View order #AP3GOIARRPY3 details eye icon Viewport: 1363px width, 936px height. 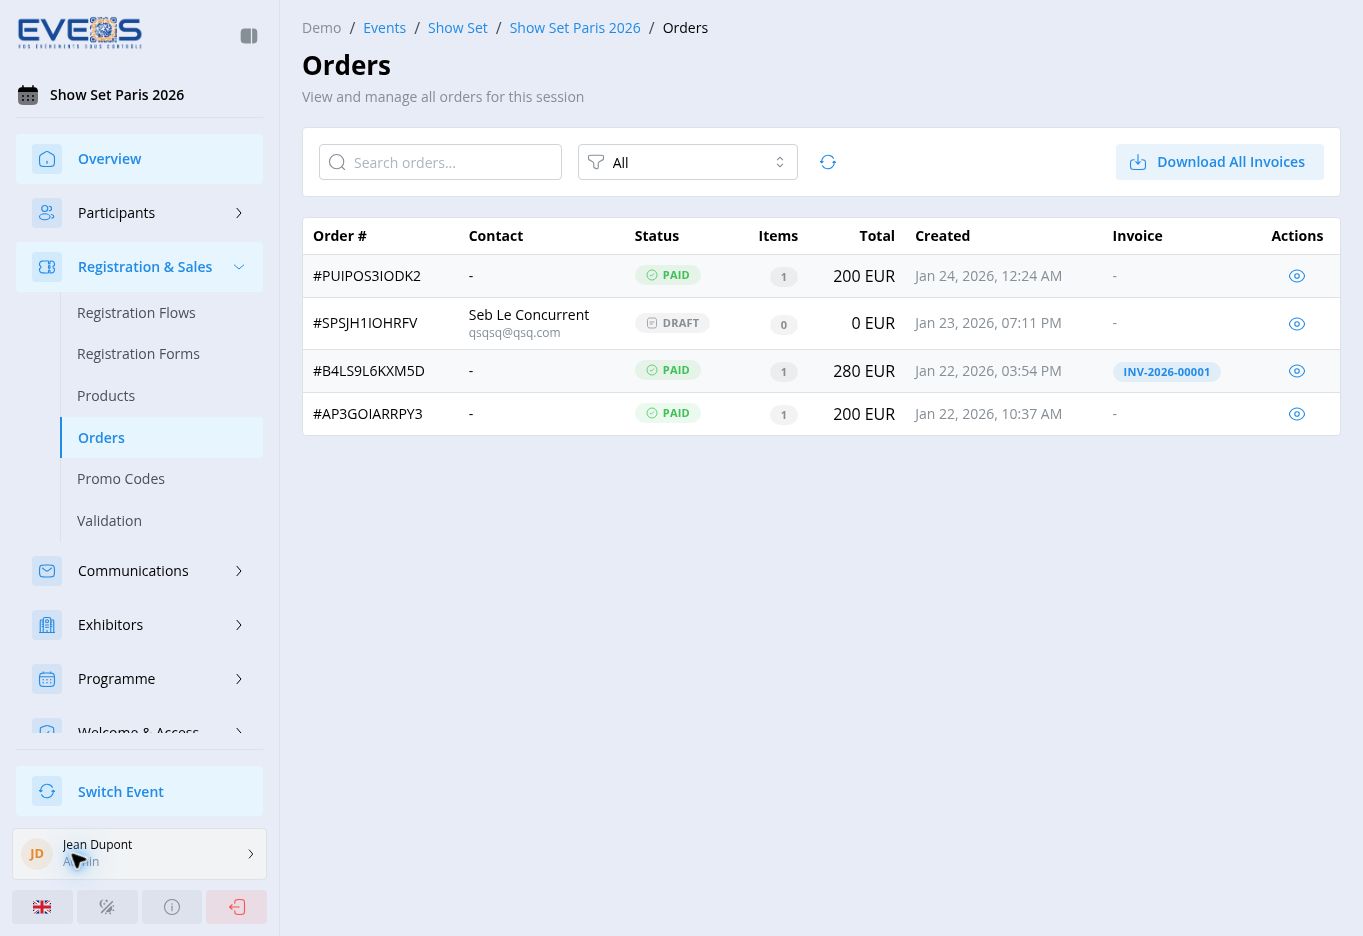(1297, 414)
